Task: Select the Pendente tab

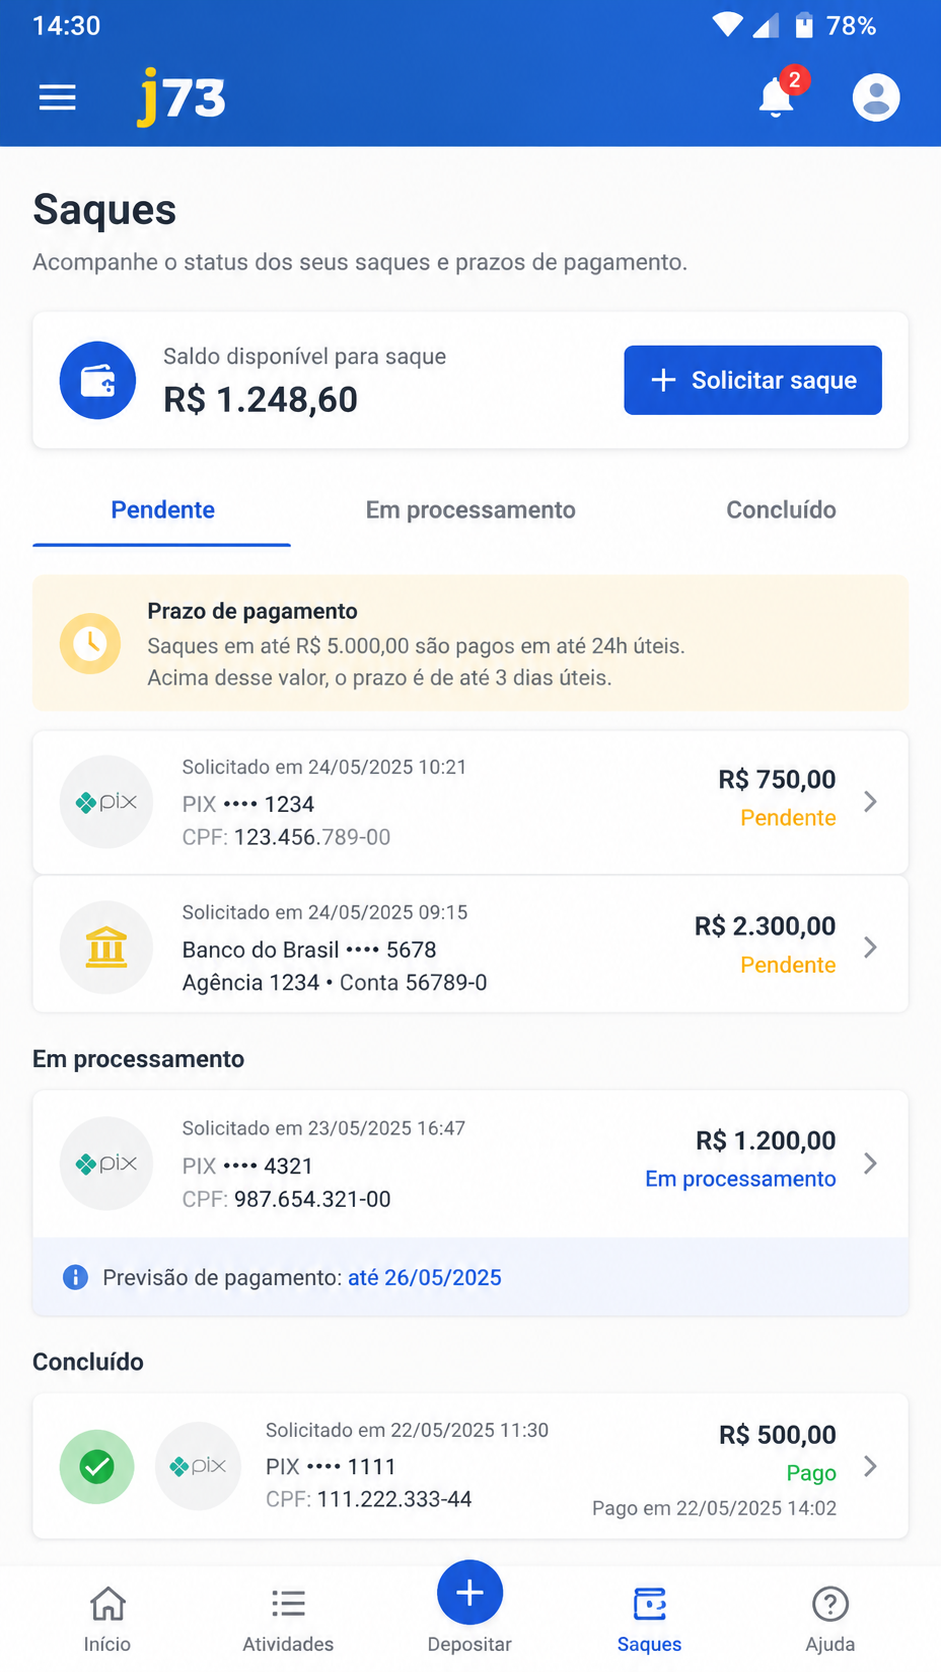Action: click(x=162, y=510)
